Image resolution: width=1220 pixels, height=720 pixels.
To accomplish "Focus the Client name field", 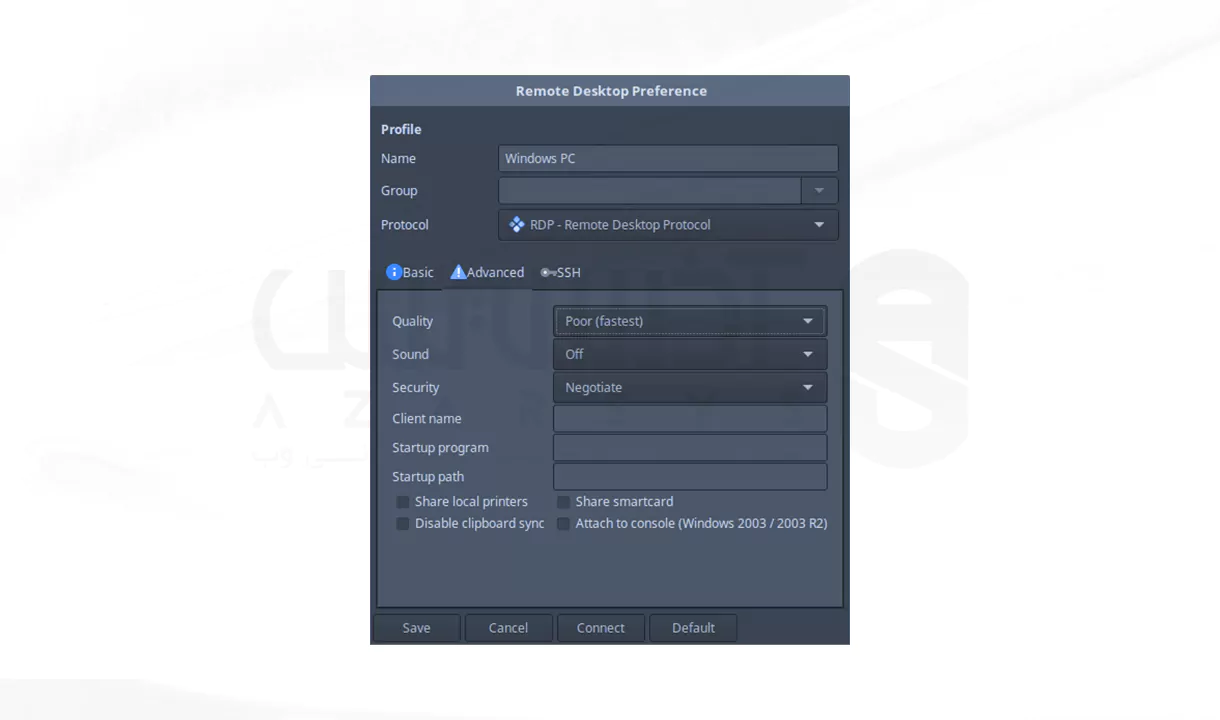I will click(x=690, y=419).
